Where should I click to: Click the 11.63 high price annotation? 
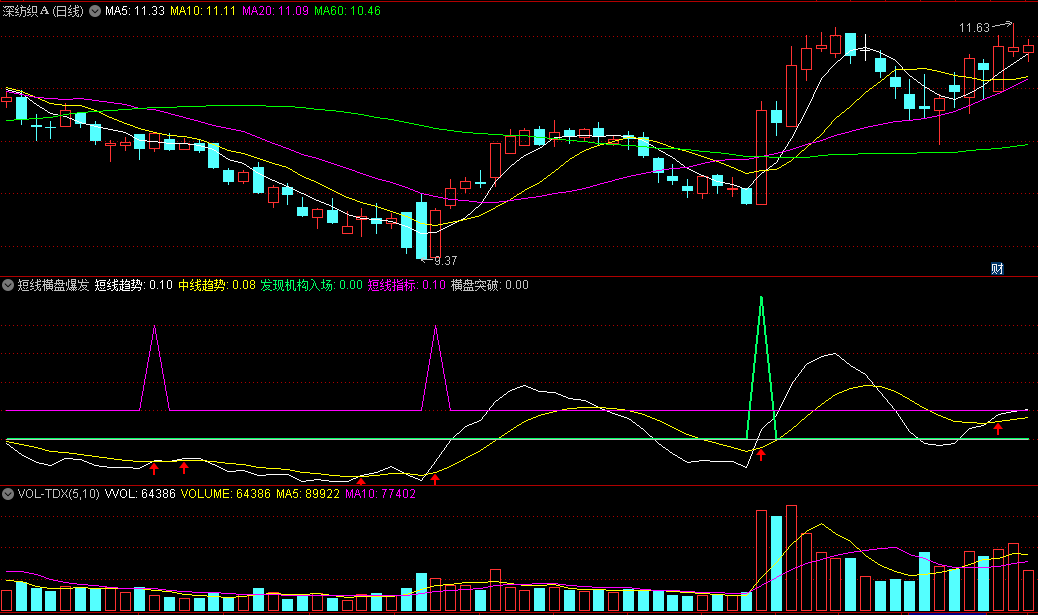974,28
